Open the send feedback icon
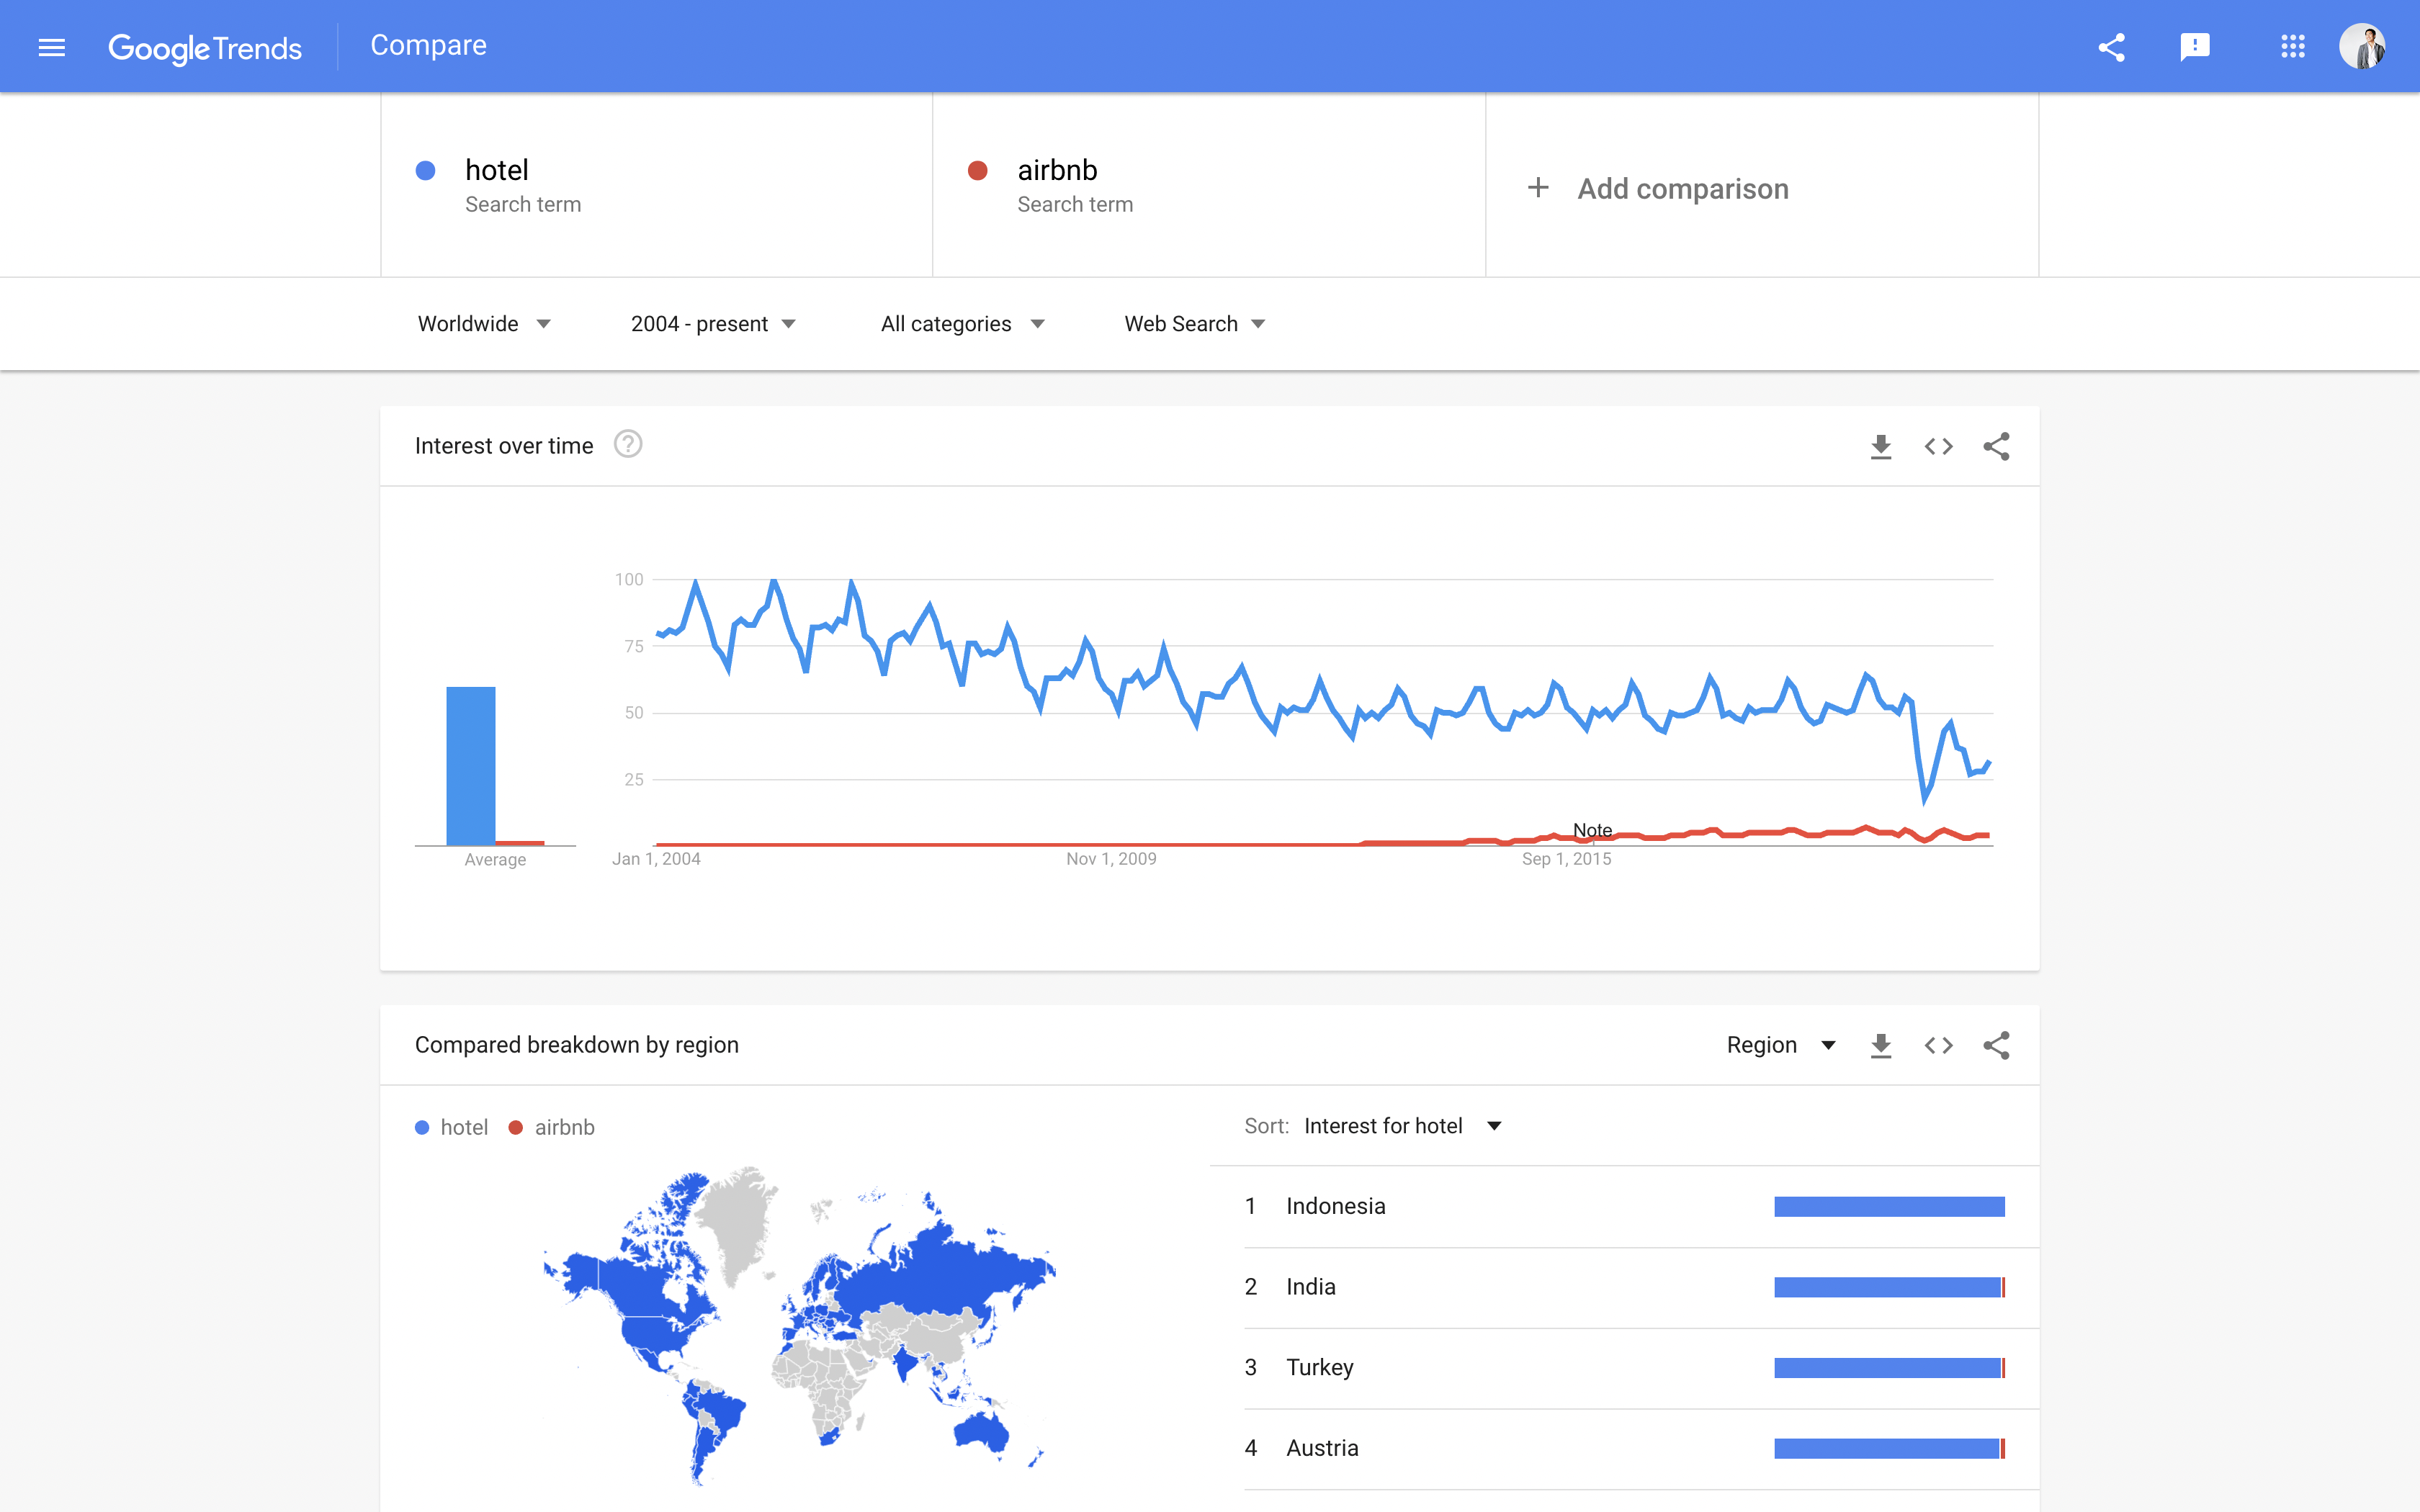Image resolution: width=2420 pixels, height=1512 pixels. tap(2194, 47)
